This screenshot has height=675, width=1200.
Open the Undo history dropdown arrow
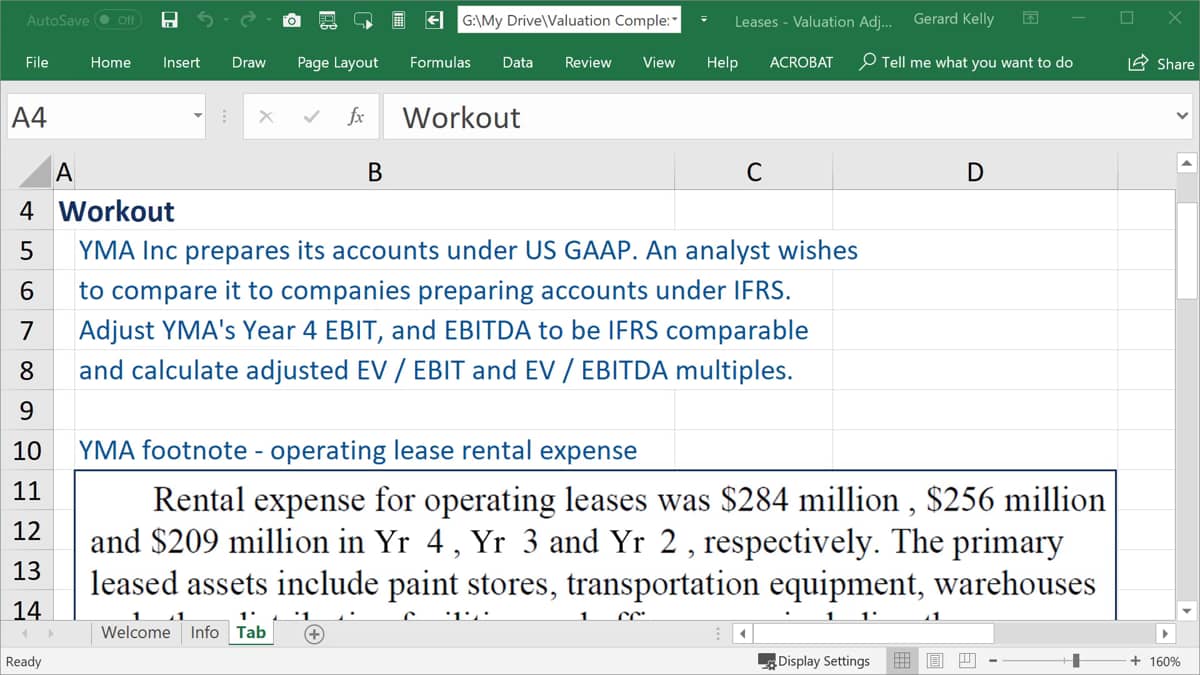tap(225, 20)
